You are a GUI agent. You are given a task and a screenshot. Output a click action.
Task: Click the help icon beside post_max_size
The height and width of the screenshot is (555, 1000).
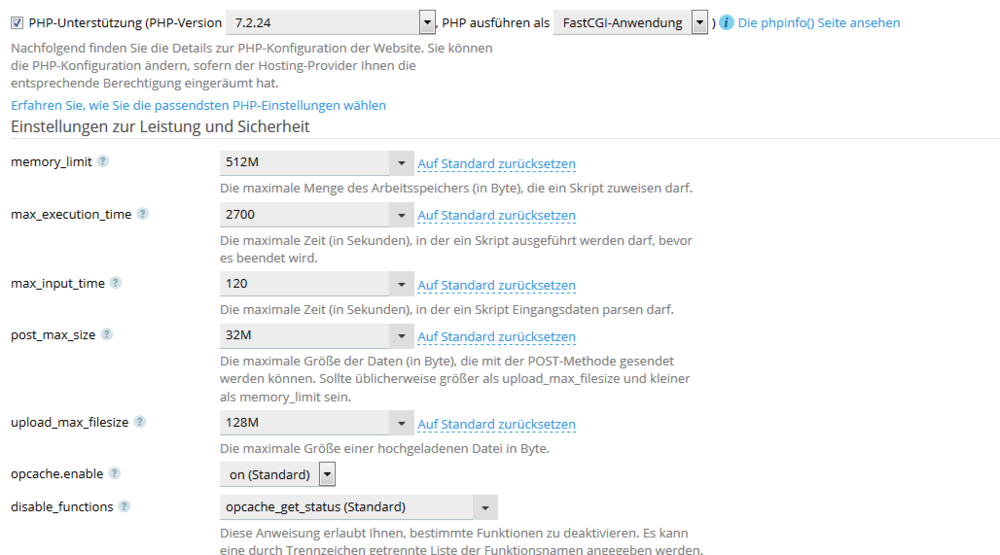(x=107, y=335)
